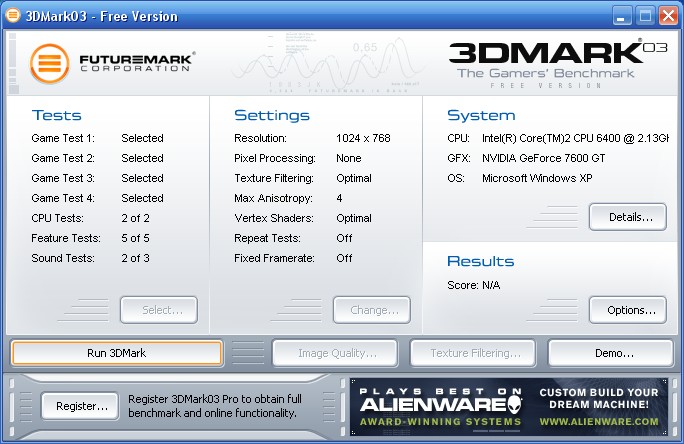684x444 pixels.
Task: Click the Results section heading
Action: click(x=481, y=261)
